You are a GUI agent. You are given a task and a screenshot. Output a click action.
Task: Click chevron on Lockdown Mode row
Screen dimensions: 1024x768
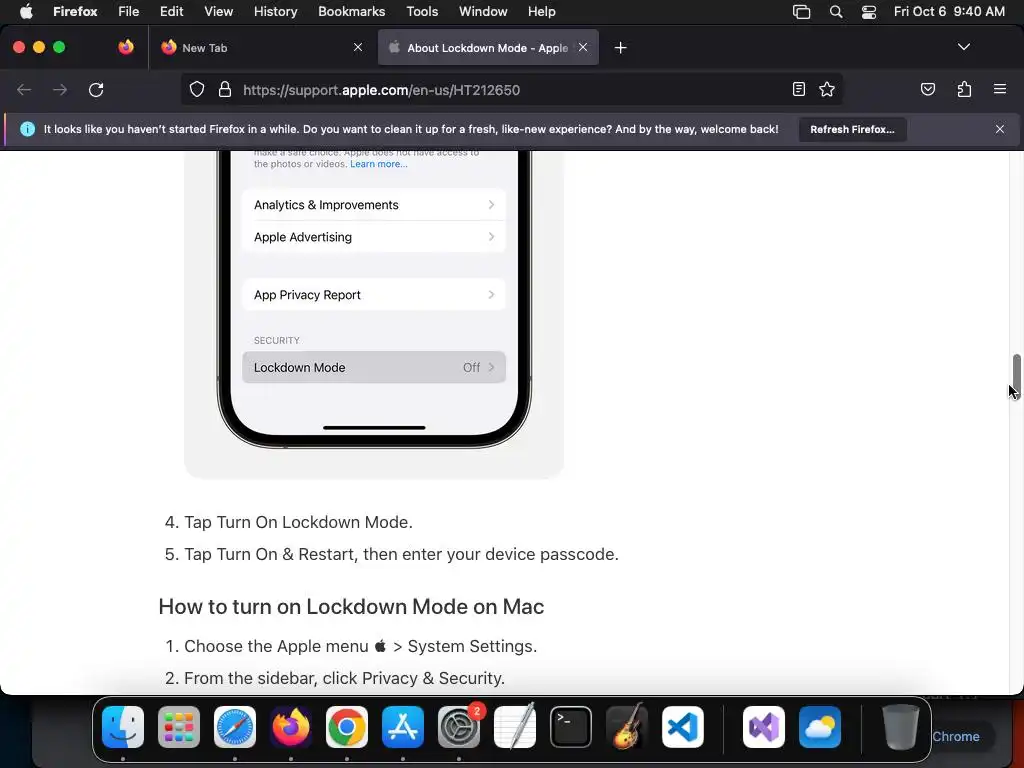491,367
